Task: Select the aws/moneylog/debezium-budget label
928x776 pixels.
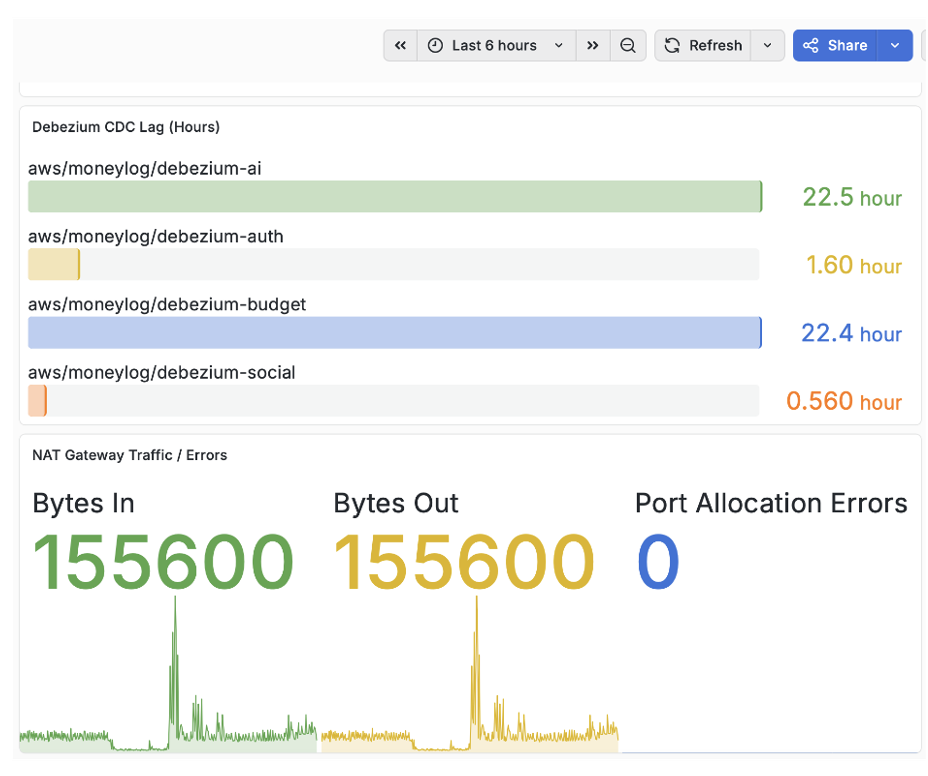Action: tap(167, 305)
